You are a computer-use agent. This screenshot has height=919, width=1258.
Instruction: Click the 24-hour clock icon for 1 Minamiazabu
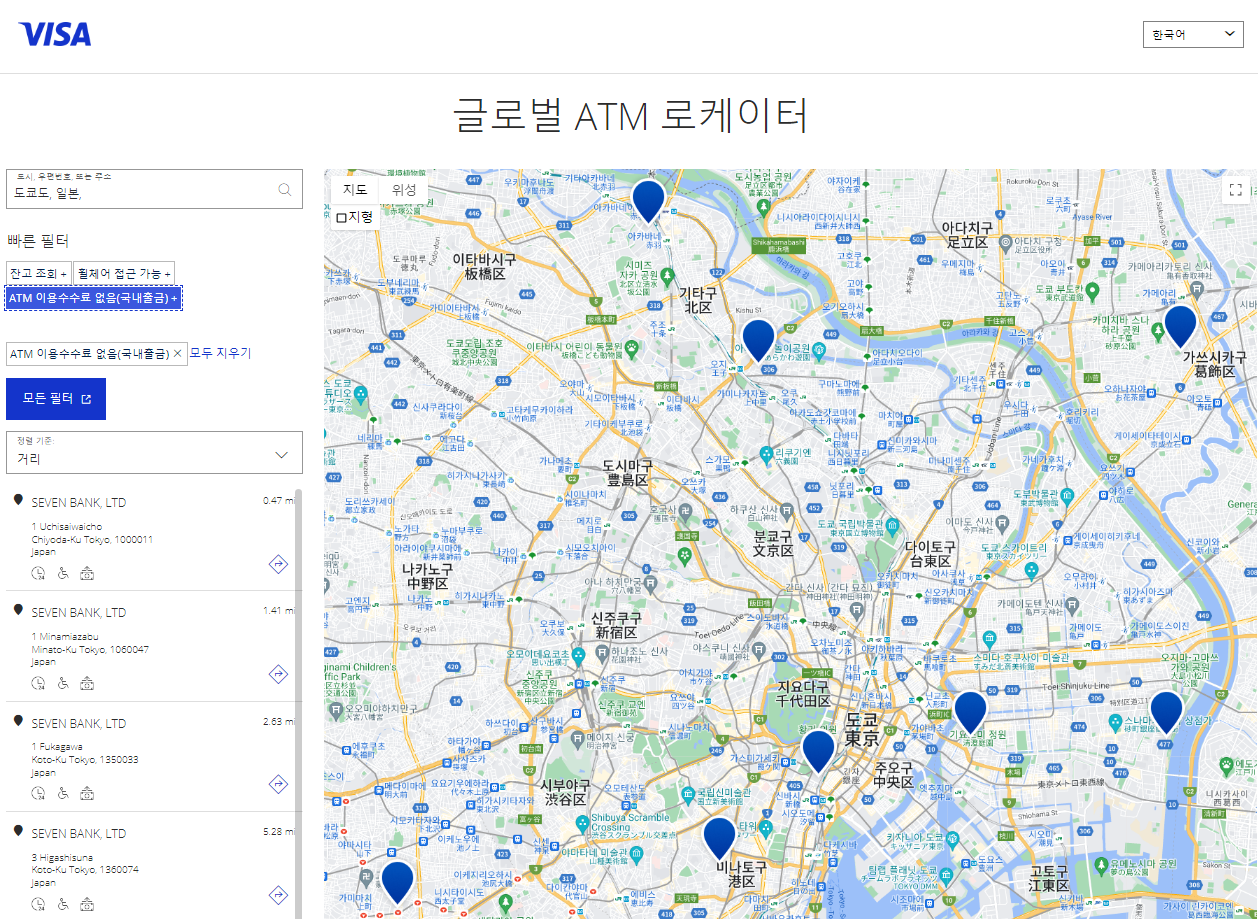(39, 683)
